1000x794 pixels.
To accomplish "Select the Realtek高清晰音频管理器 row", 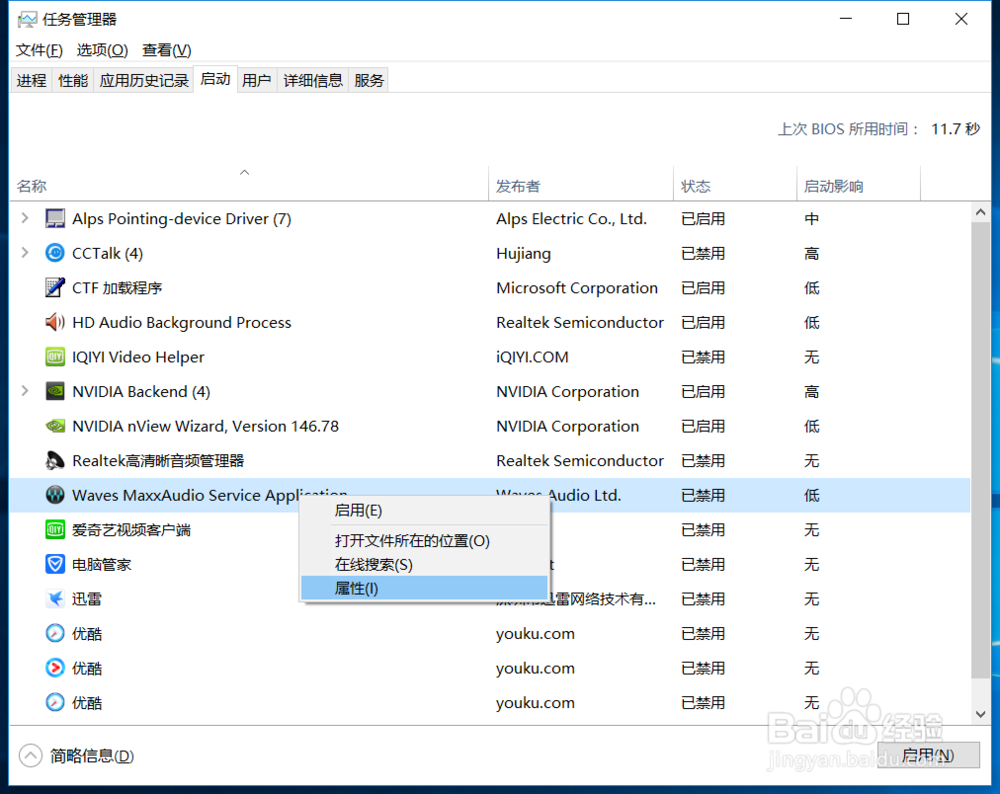I will 490,460.
